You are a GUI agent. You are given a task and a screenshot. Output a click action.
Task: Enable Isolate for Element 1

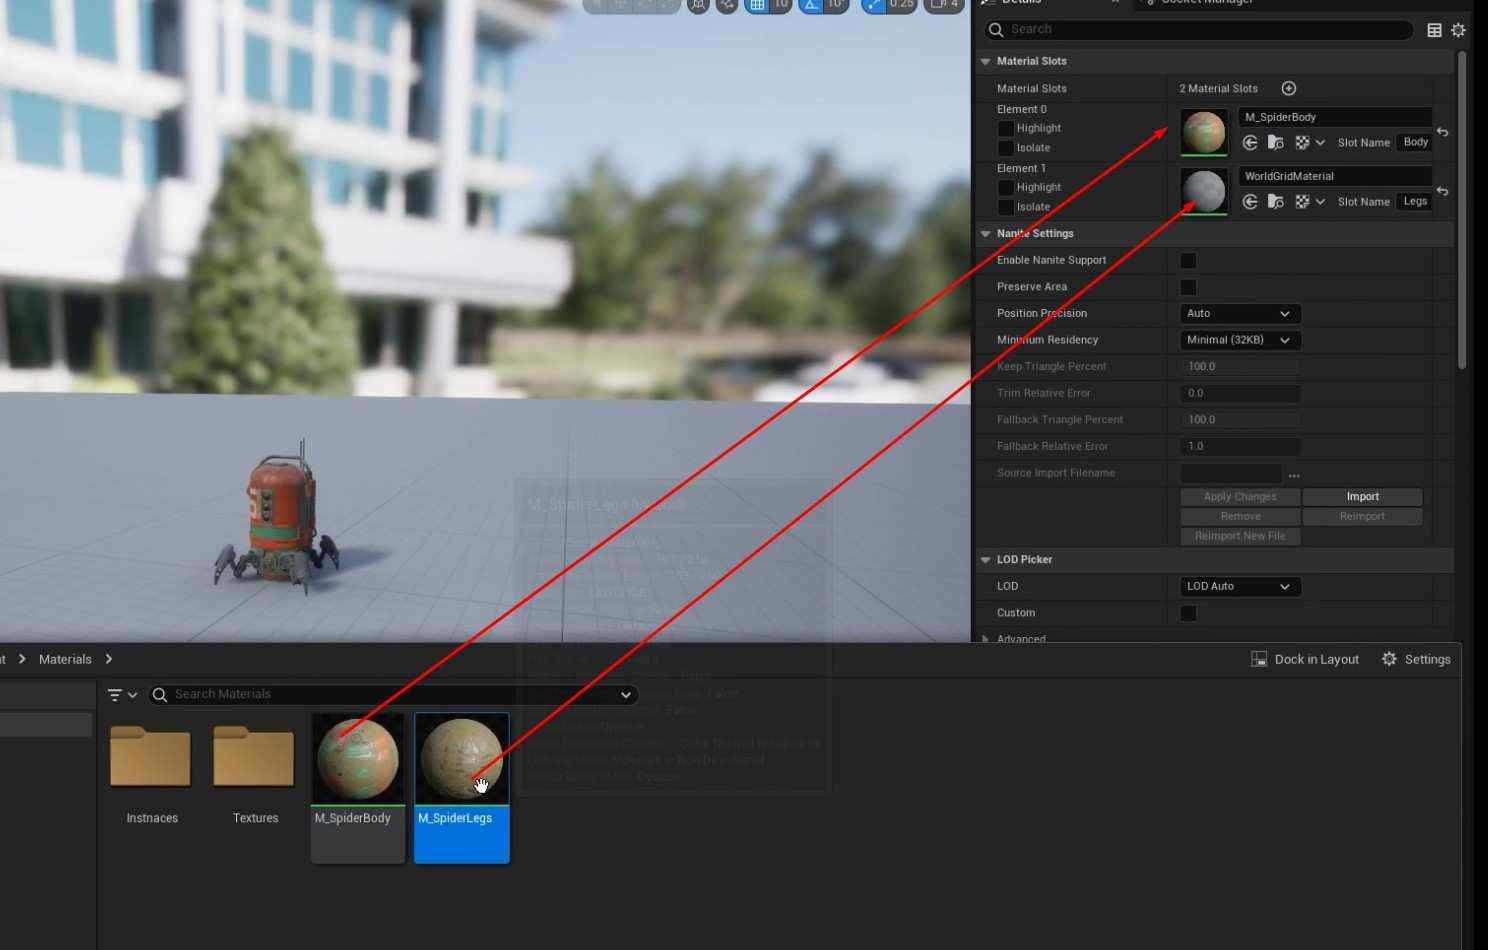click(1006, 207)
